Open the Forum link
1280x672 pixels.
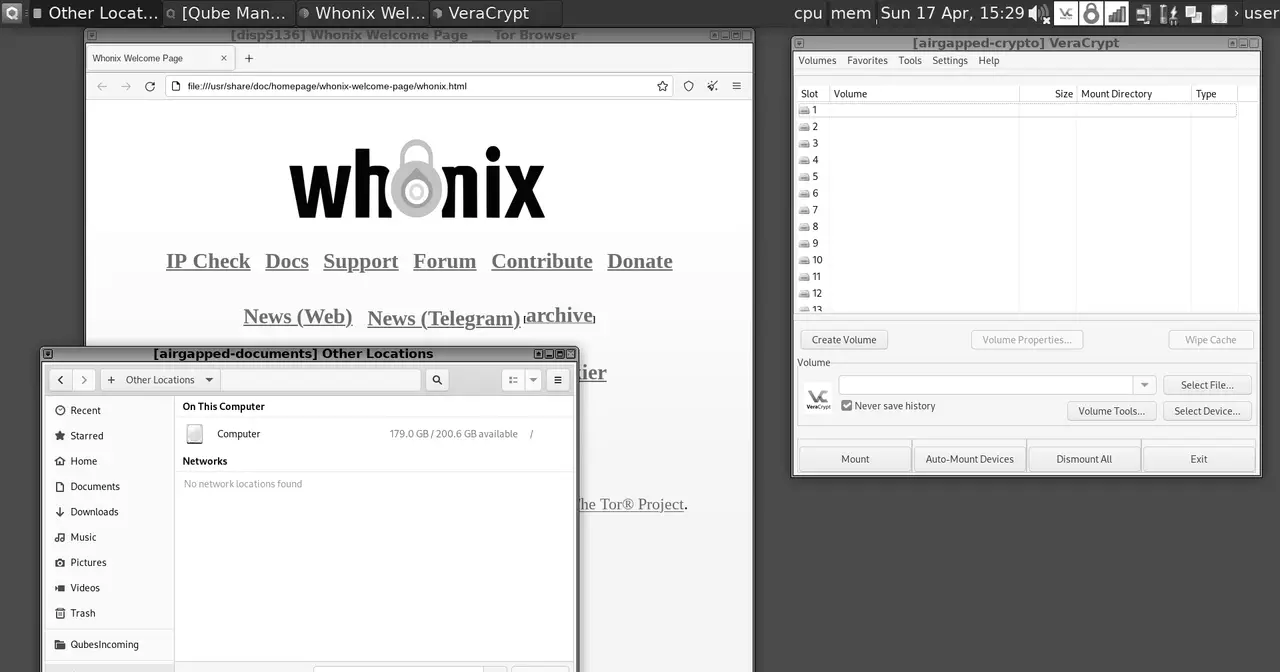pyautogui.click(x=445, y=261)
